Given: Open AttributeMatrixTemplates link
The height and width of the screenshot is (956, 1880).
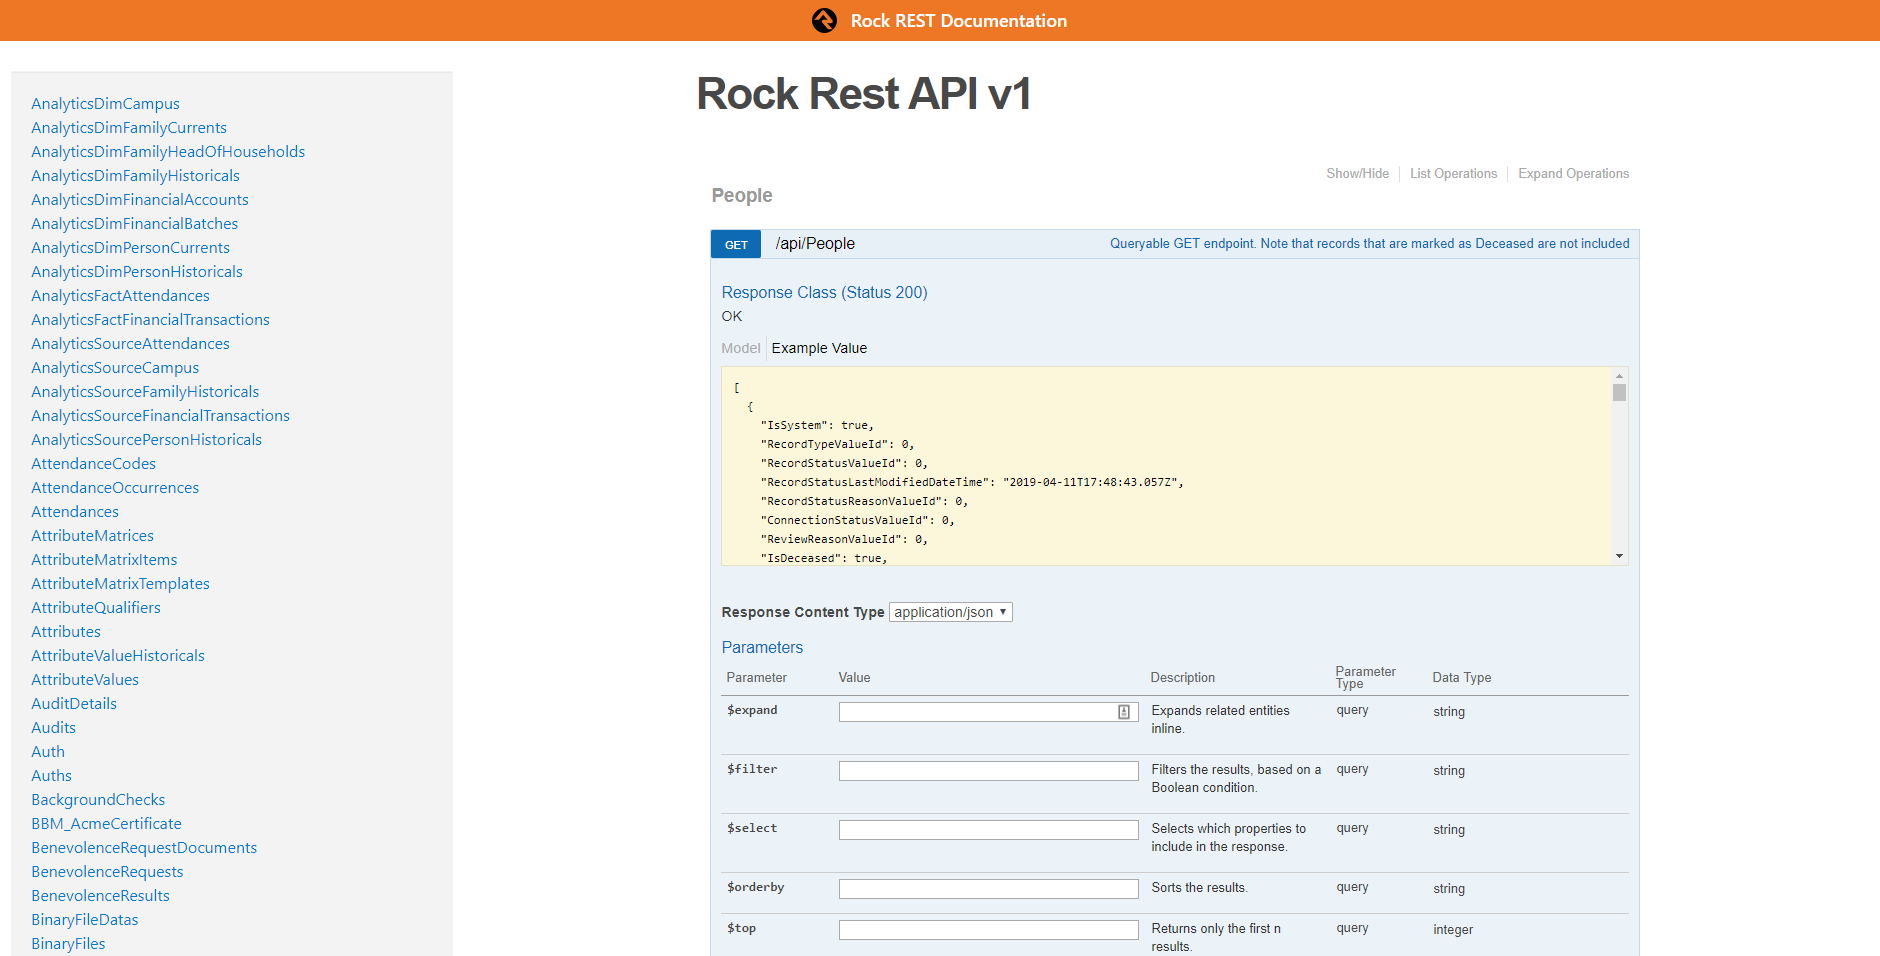Looking at the screenshot, I should point(120,583).
